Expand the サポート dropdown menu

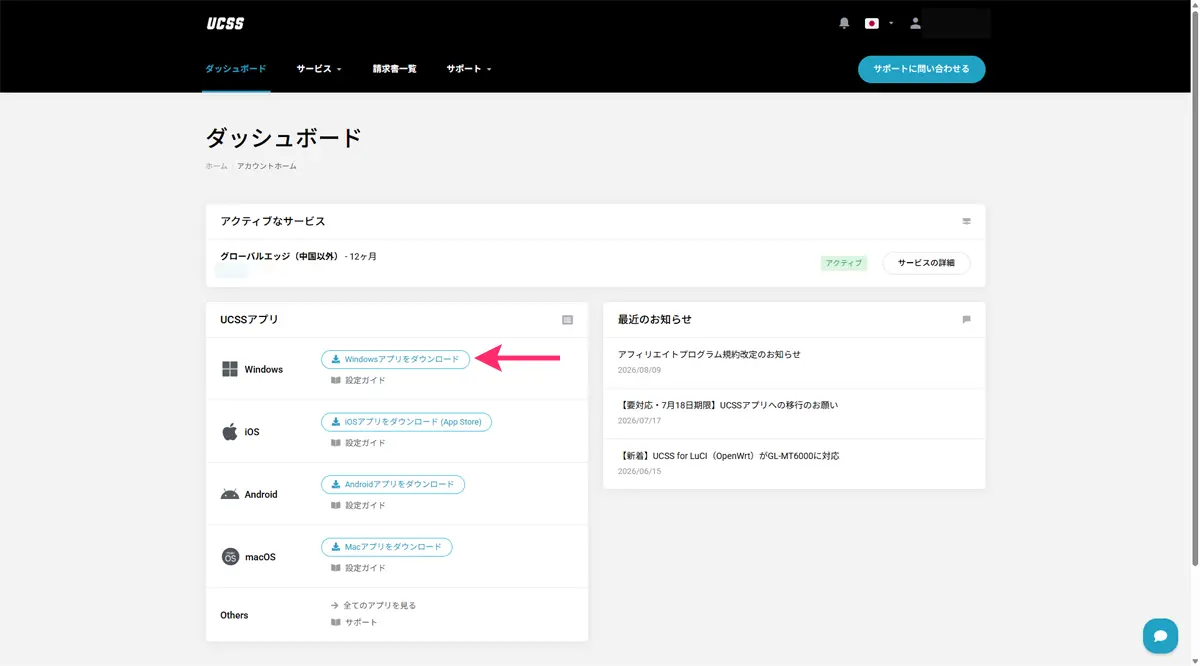(469, 69)
